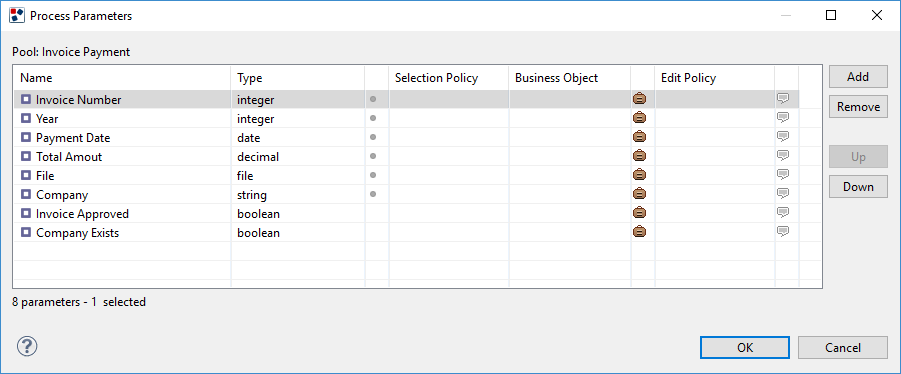Screen dimensions: 901x374
Task: Open the Edit Policy cell for File
Action: pos(715,175)
